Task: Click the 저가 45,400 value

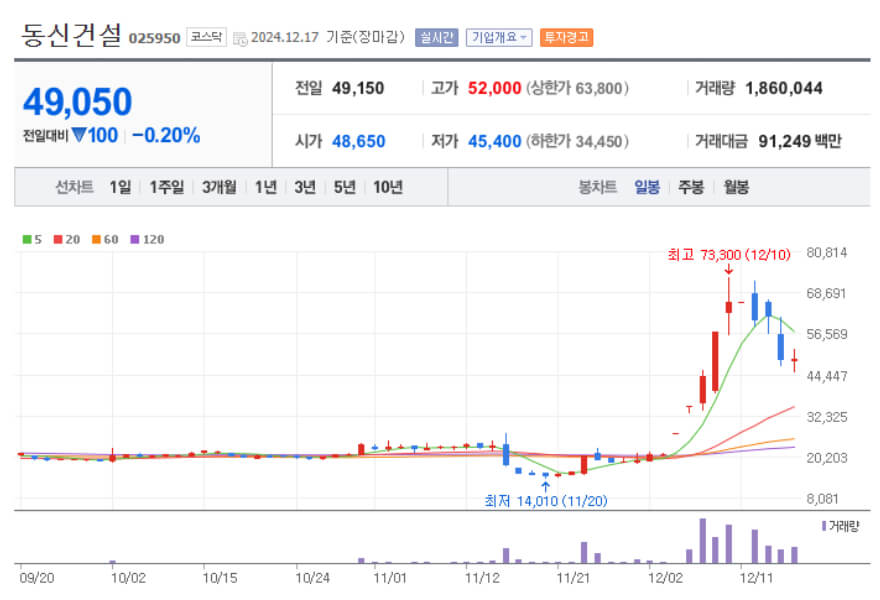Action: coord(494,141)
